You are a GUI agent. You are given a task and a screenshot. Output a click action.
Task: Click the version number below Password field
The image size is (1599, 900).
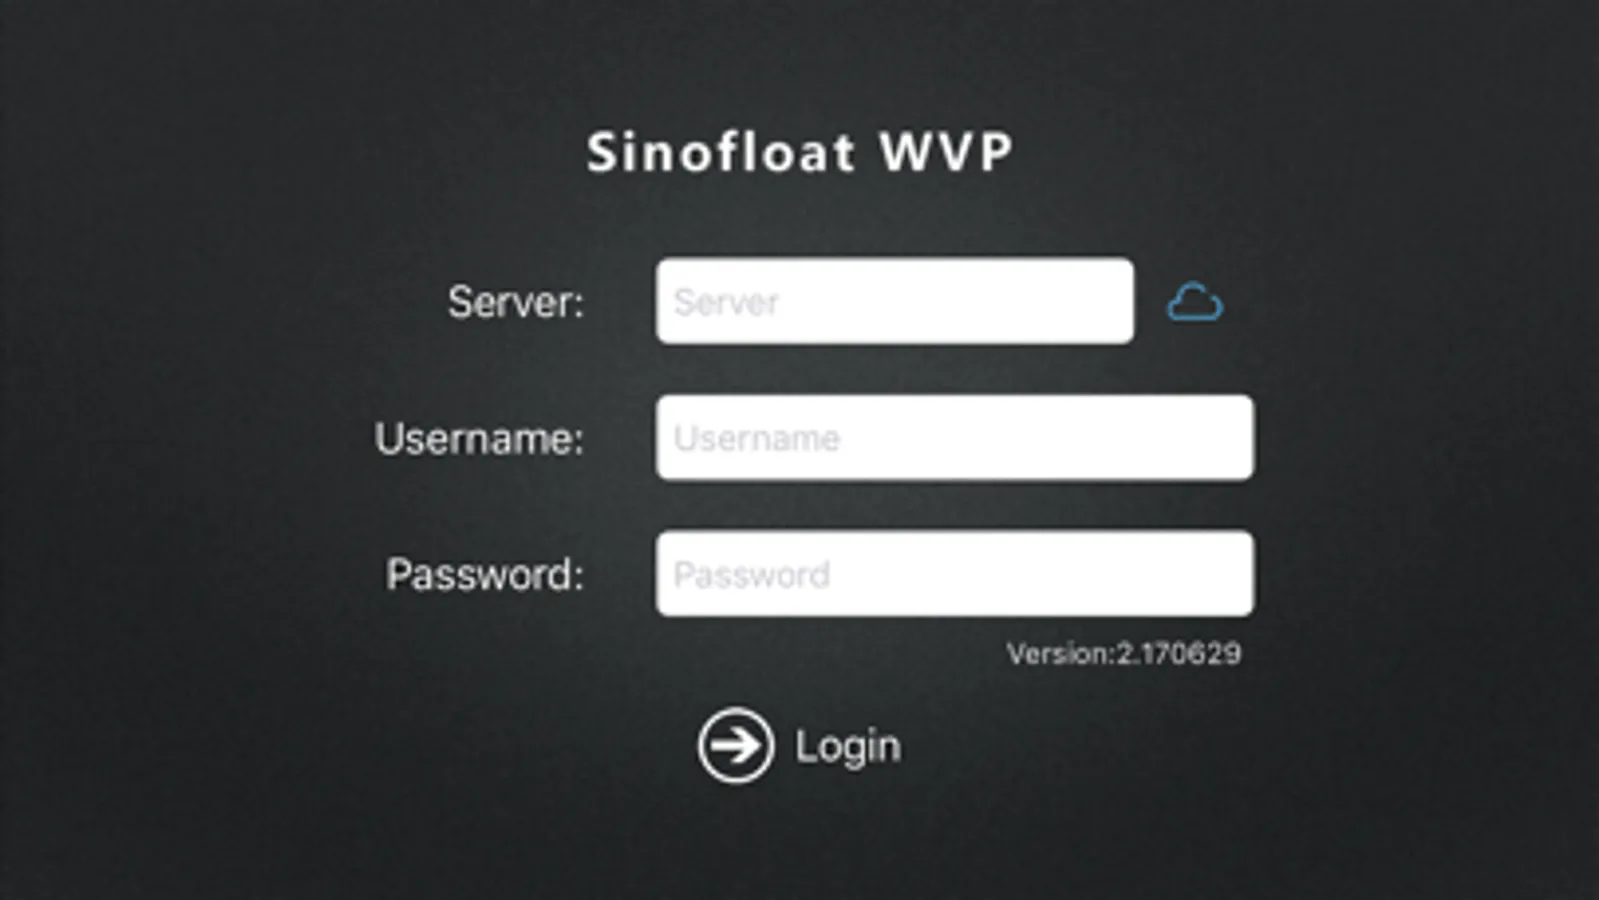1178,654
